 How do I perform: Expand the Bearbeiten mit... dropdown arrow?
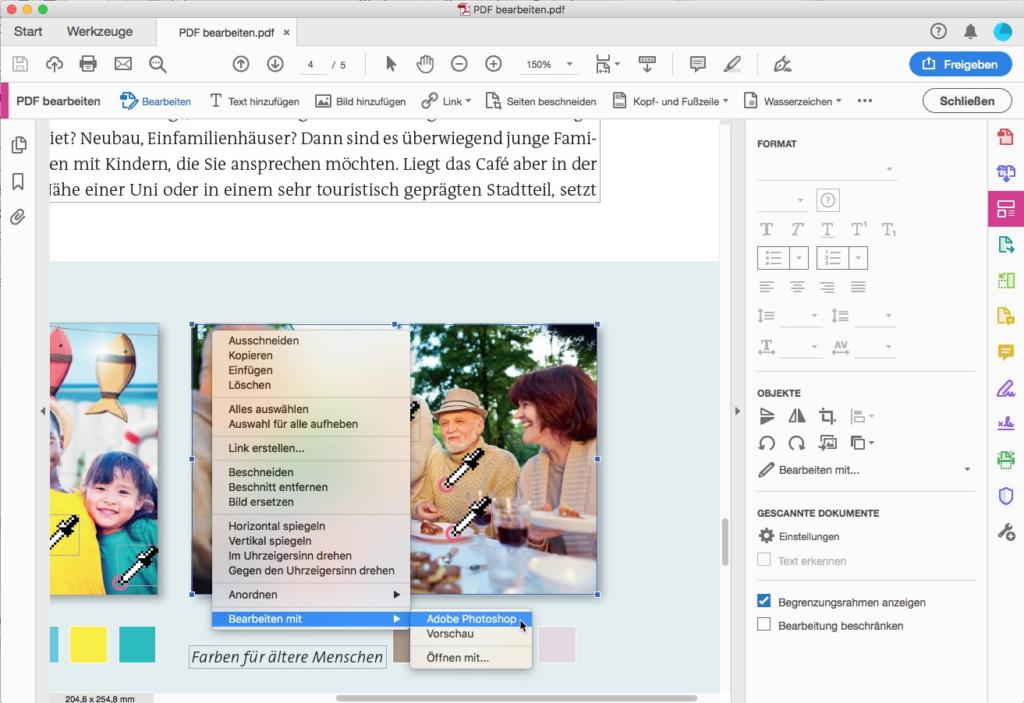pos(967,469)
